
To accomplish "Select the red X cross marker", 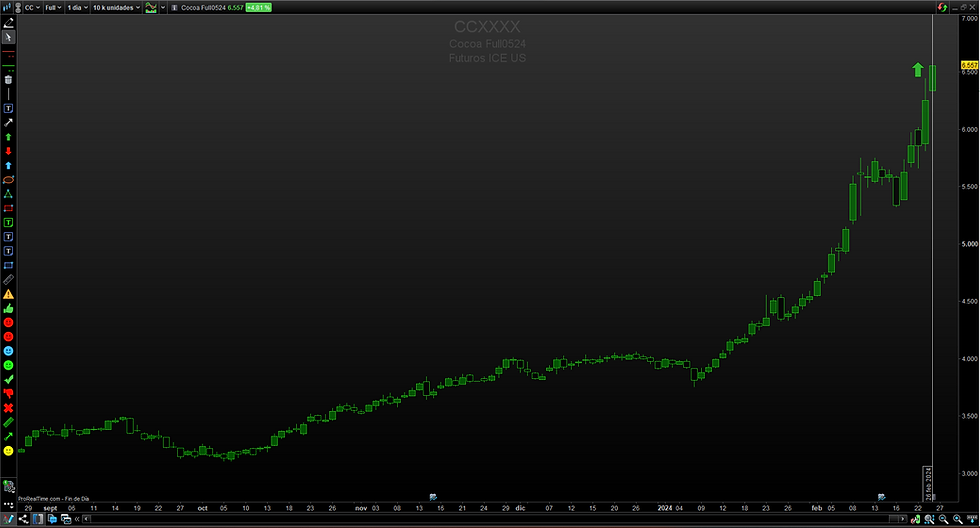I will tap(8, 408).
